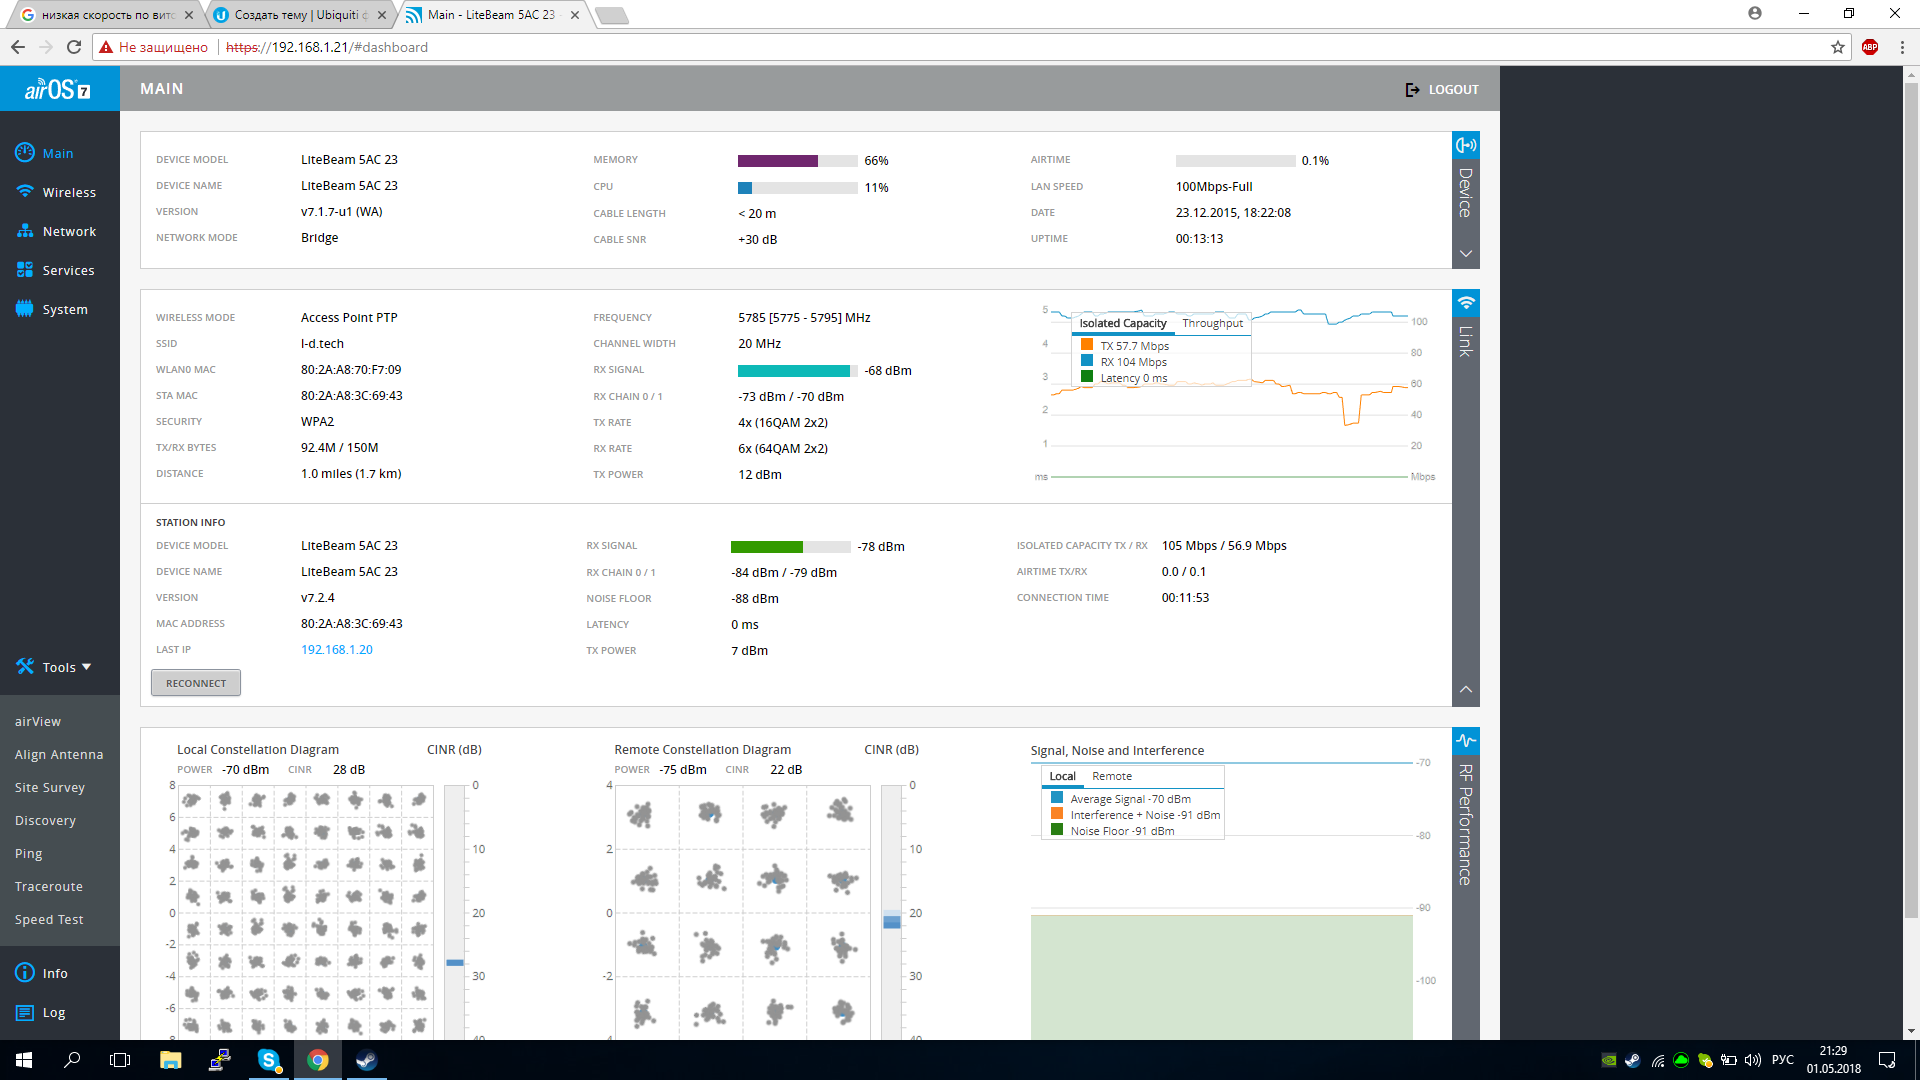The width and height of the screenshot is (1920, 1080).
Task: Collapse the Tools dropdown menu
Action: (54, 667)
